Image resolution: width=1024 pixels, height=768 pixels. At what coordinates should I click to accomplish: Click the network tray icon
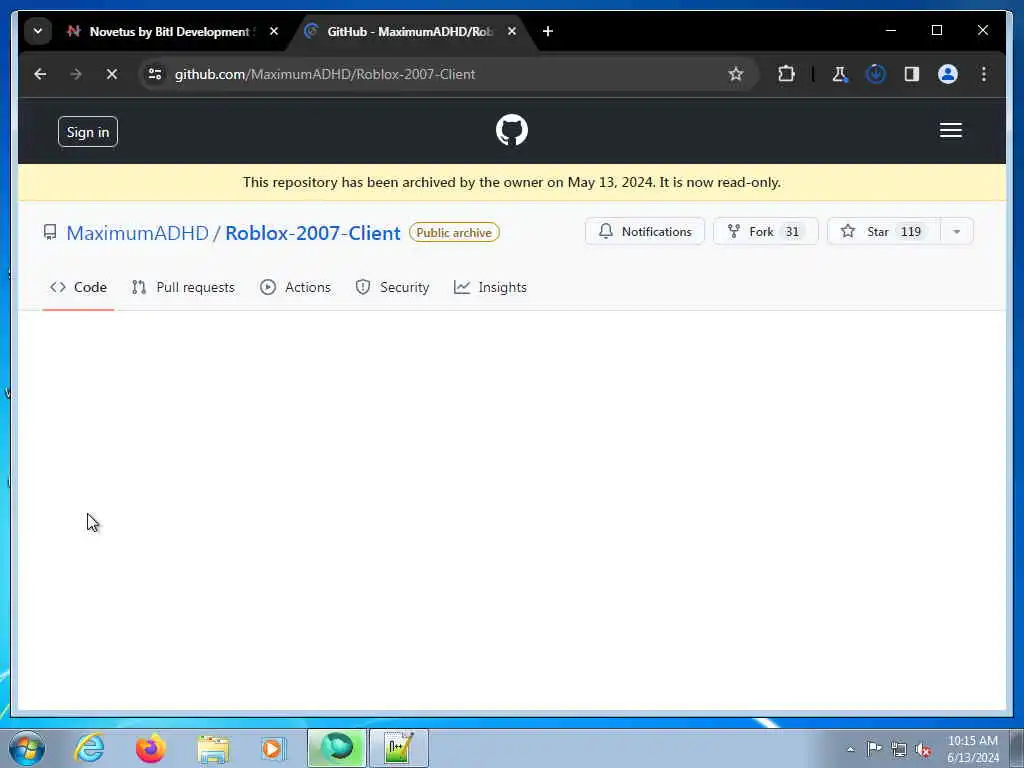(x=899, y=749)
